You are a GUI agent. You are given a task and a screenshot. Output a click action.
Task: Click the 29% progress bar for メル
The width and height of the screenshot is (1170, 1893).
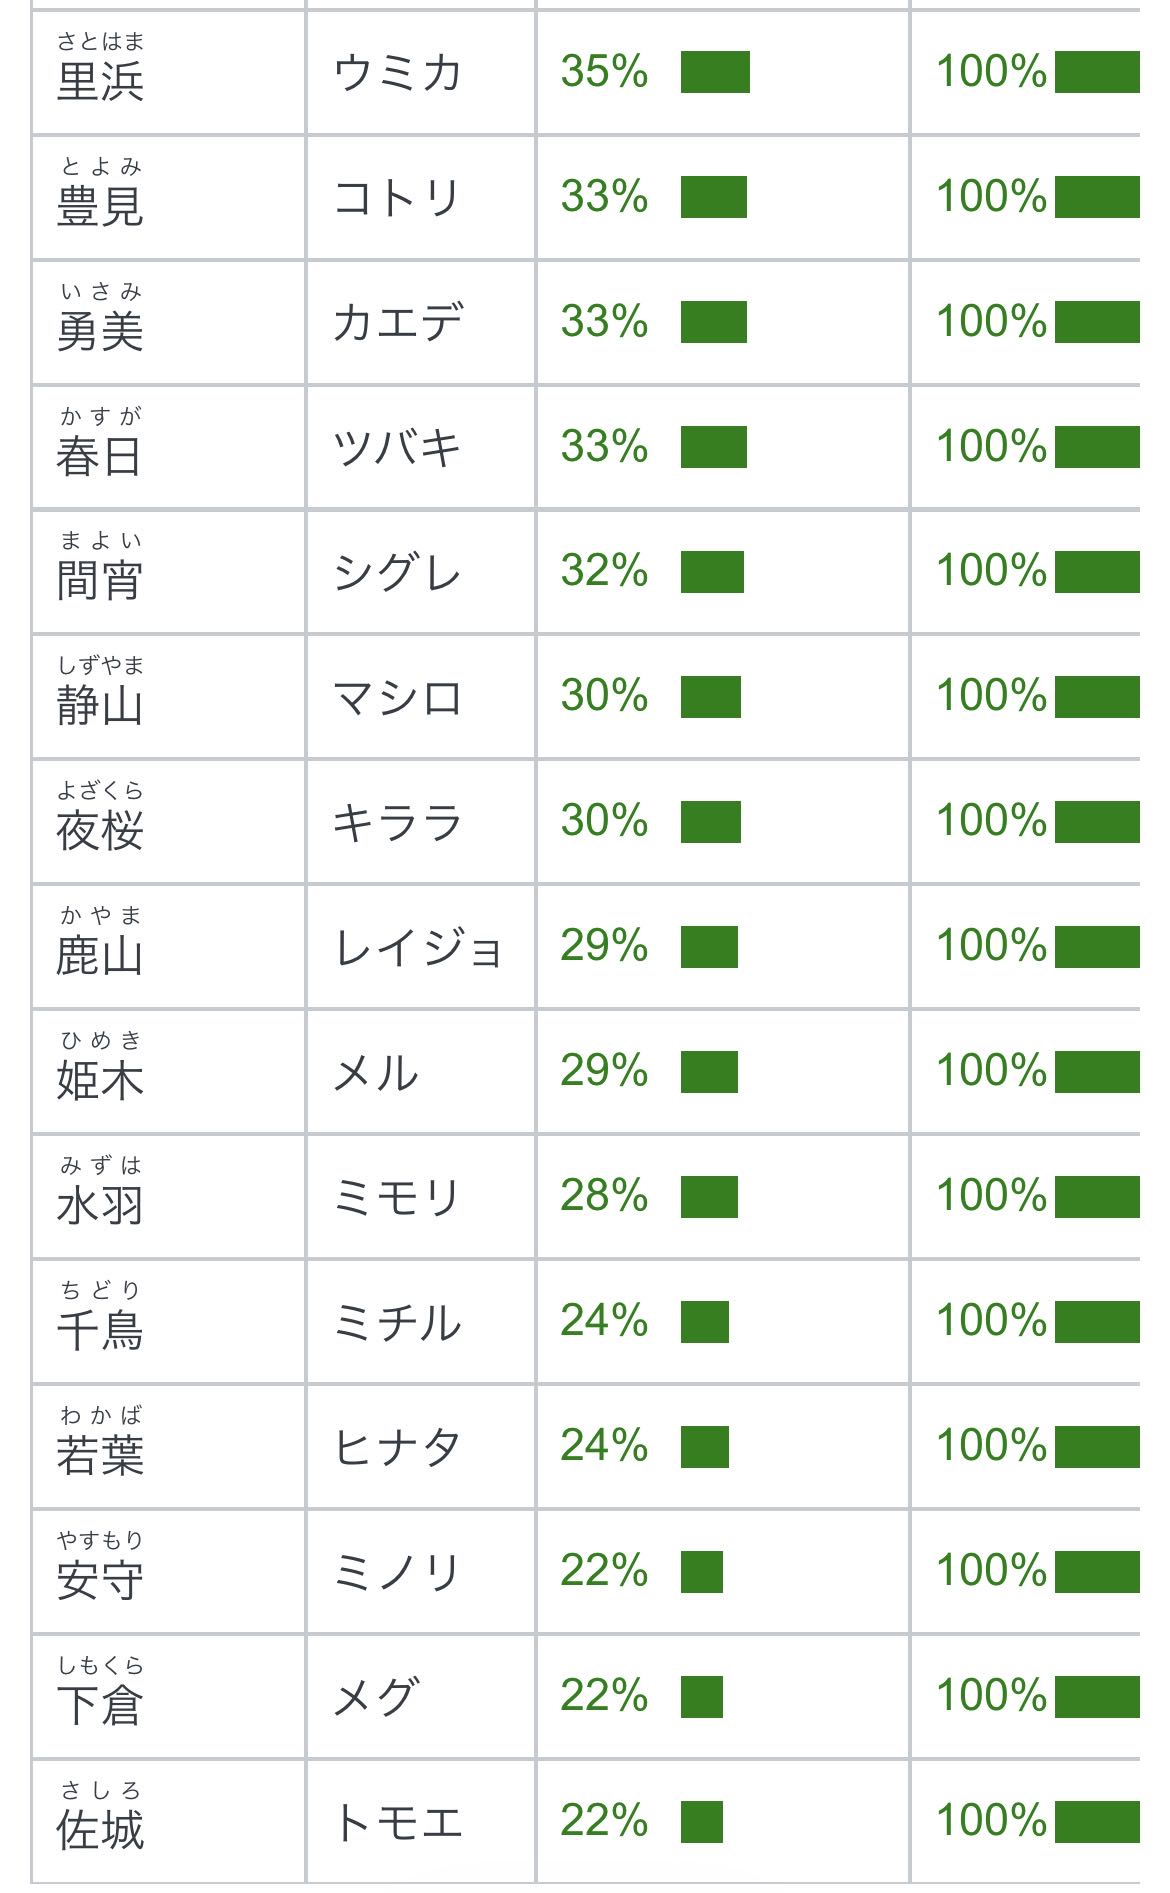coord(709,1072)
